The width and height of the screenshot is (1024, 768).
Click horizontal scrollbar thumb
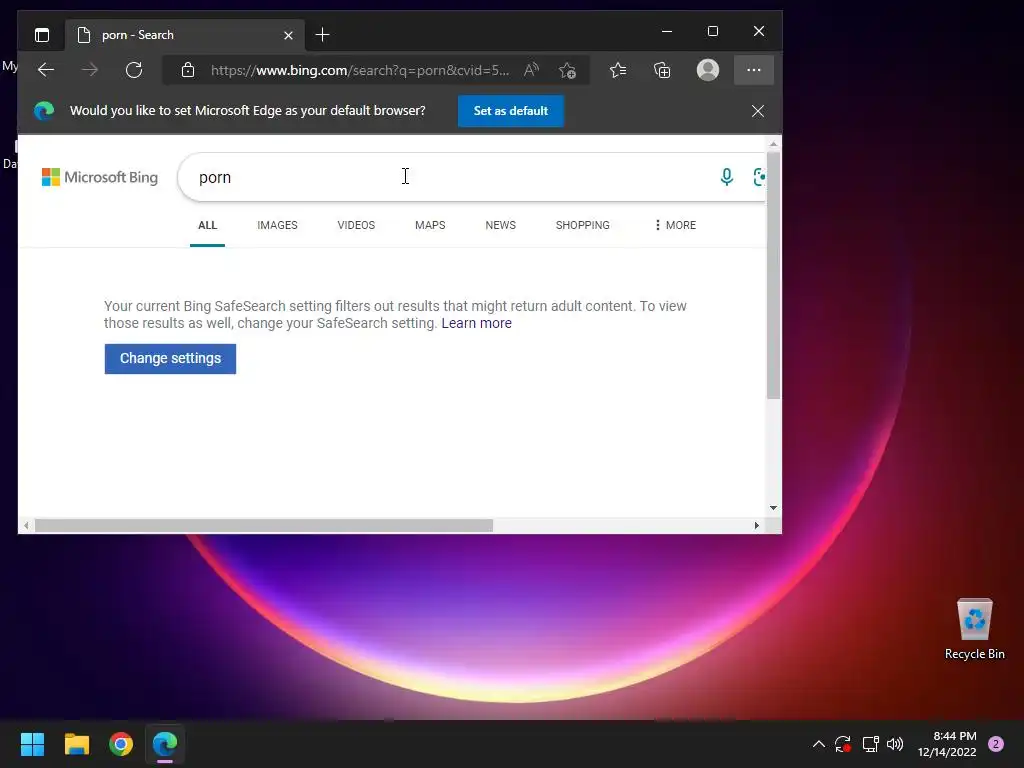264,526
